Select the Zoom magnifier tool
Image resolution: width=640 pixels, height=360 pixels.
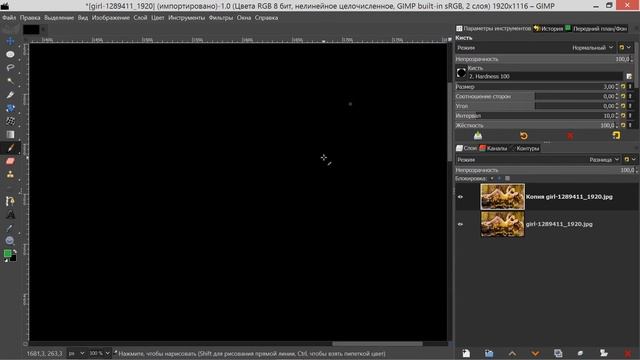tap(10, 241)
